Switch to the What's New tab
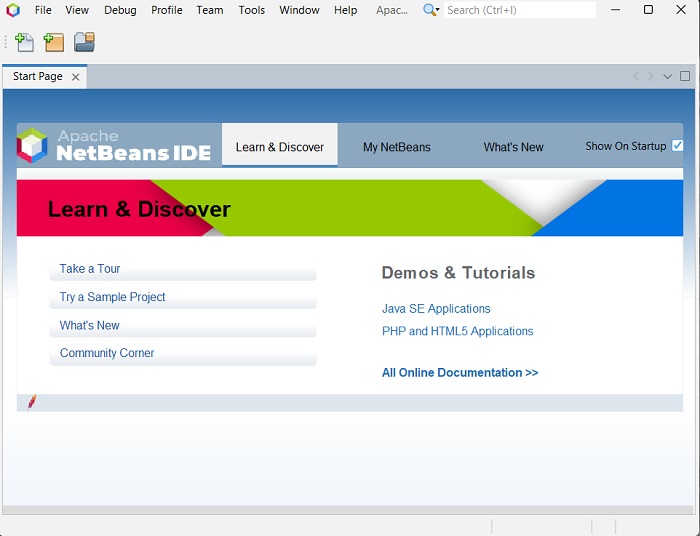Image resolution: width=700 pixels, height=536 pixels. (513, 147)
